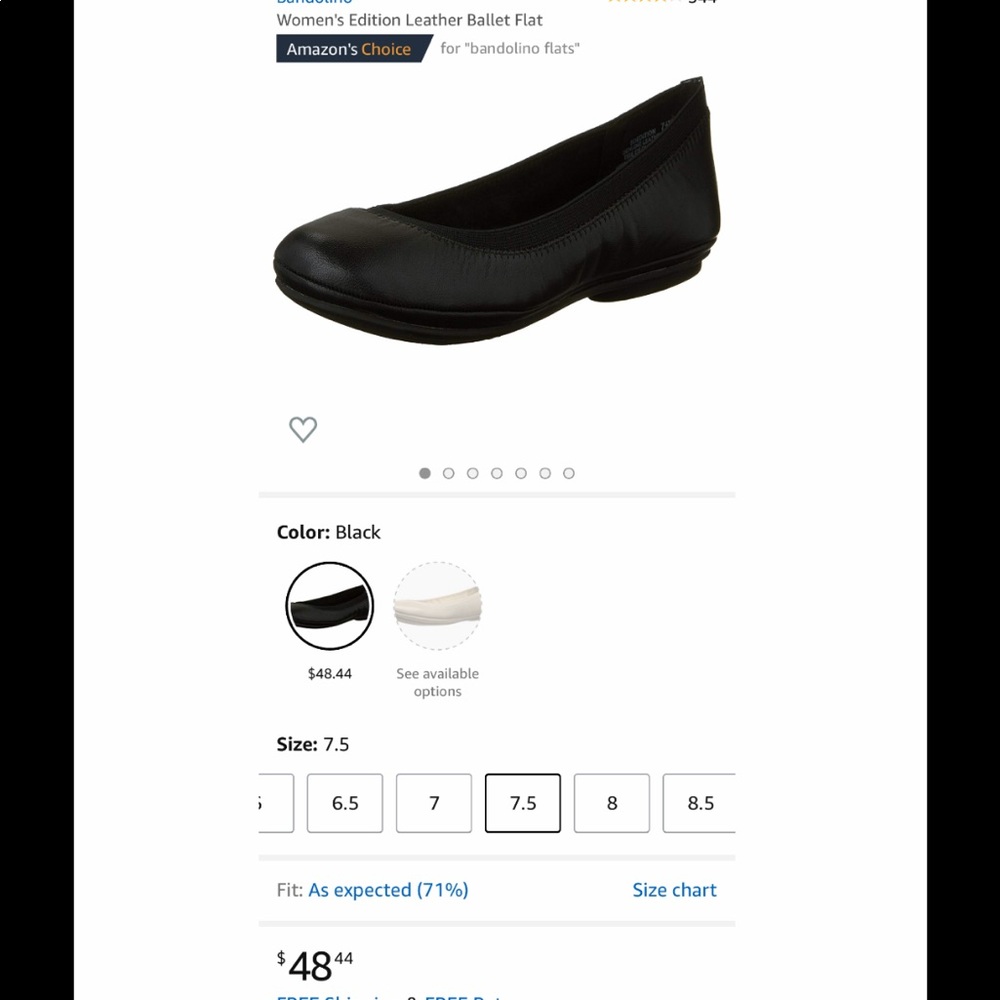The image size is (1000, 1000).
Task: Confirm the selected size 7.5 option
Action: click(522, 803)
